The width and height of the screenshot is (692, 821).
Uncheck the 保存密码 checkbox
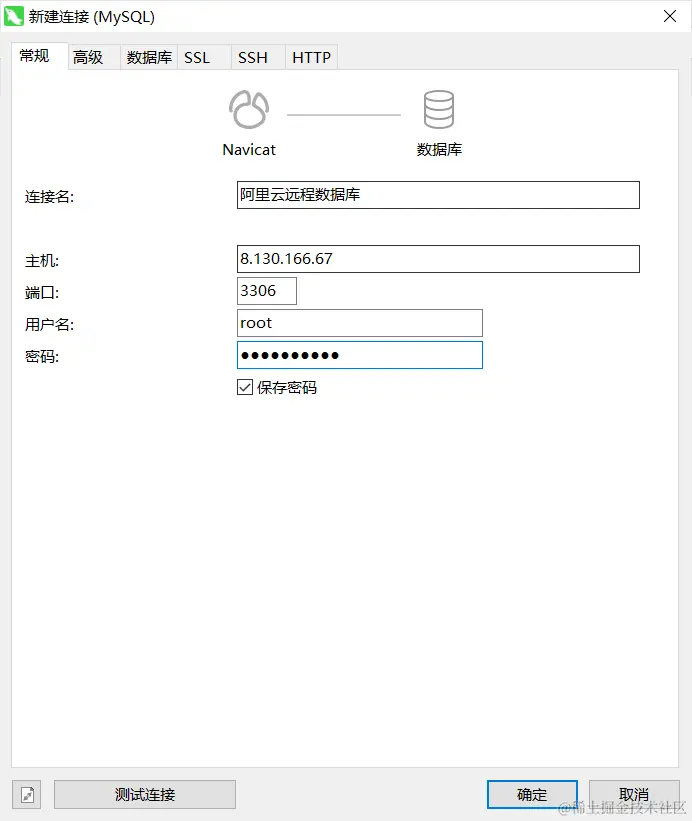pyautogui.click(x=245, y=387)
